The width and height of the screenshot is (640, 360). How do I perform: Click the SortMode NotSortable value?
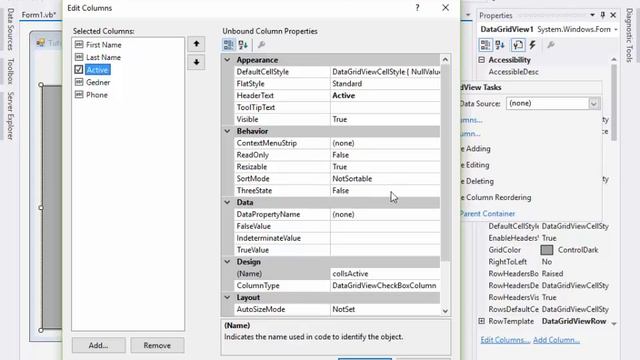pos(385,179)
